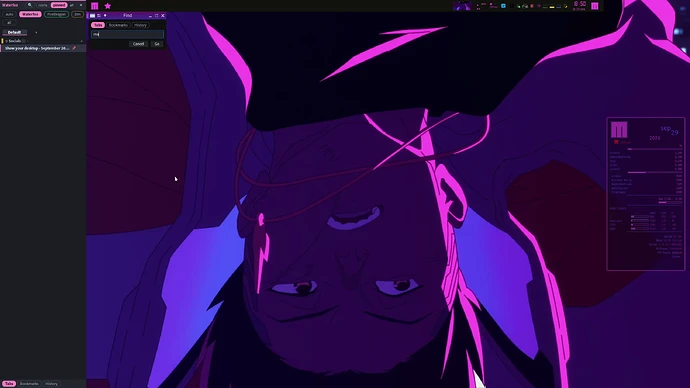Add a new workspace with plus button
This screenshot has width=690, height=388.
click(x=36, y=32)
